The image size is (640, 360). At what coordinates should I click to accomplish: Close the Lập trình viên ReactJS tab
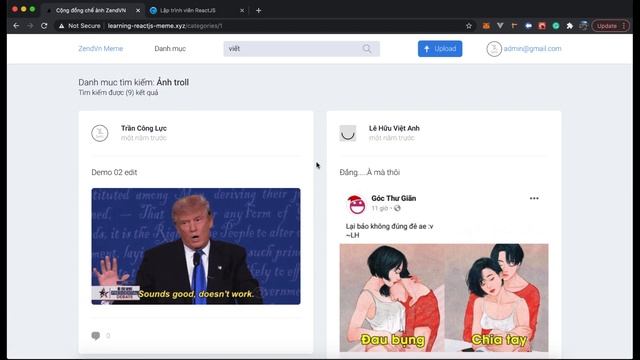click(242, 10)
